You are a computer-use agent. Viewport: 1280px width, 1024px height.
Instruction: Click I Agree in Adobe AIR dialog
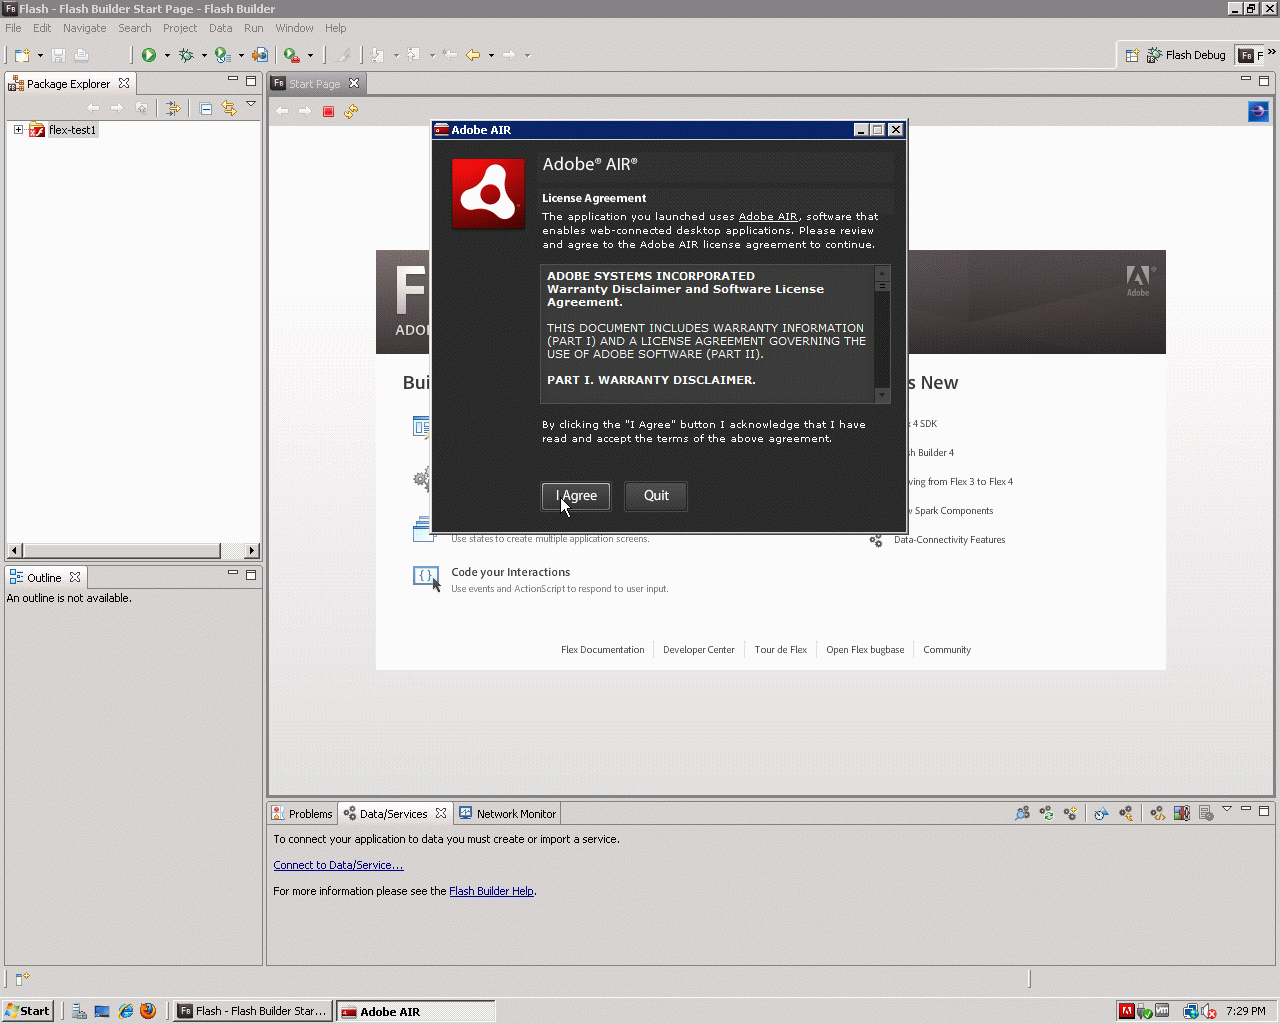(576, 496)
